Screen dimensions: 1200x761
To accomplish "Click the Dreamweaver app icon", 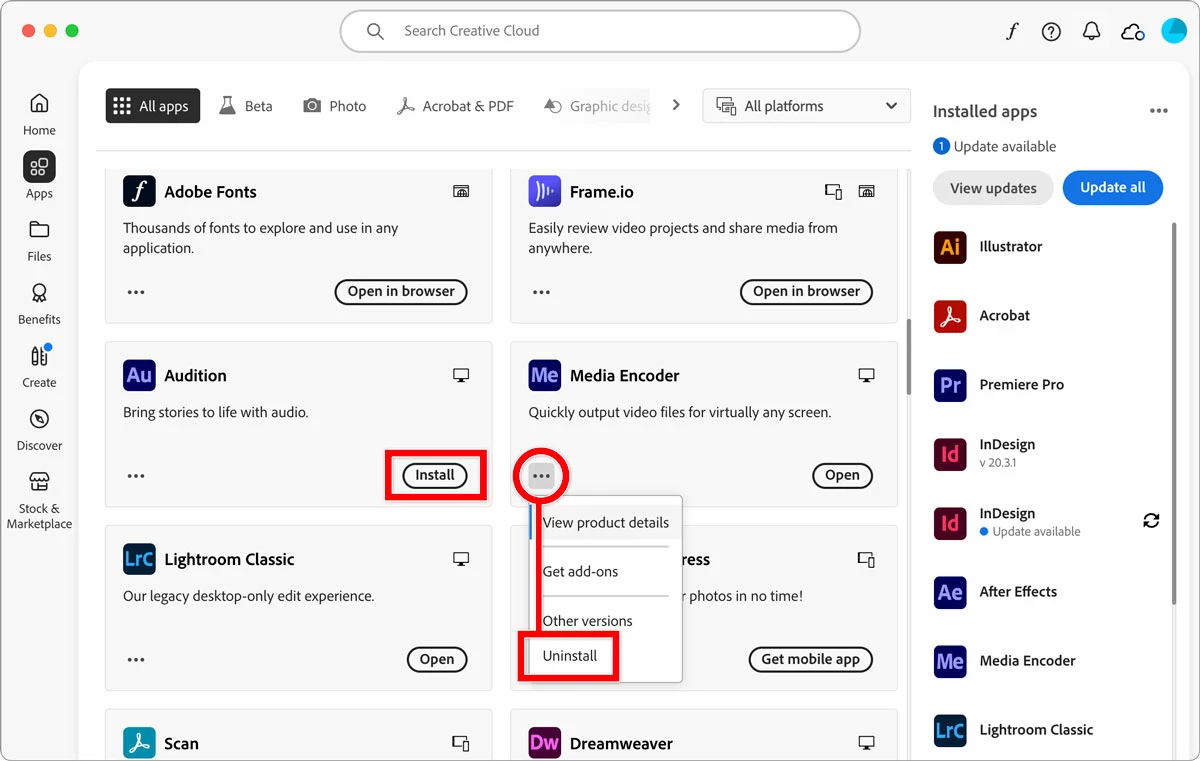I will click(544, 743).
